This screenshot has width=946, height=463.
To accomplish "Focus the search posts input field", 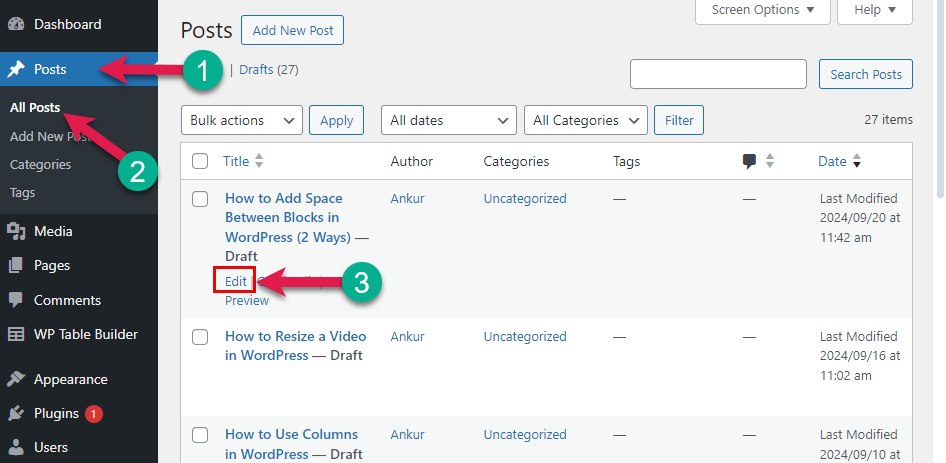I will pos(719,74).
